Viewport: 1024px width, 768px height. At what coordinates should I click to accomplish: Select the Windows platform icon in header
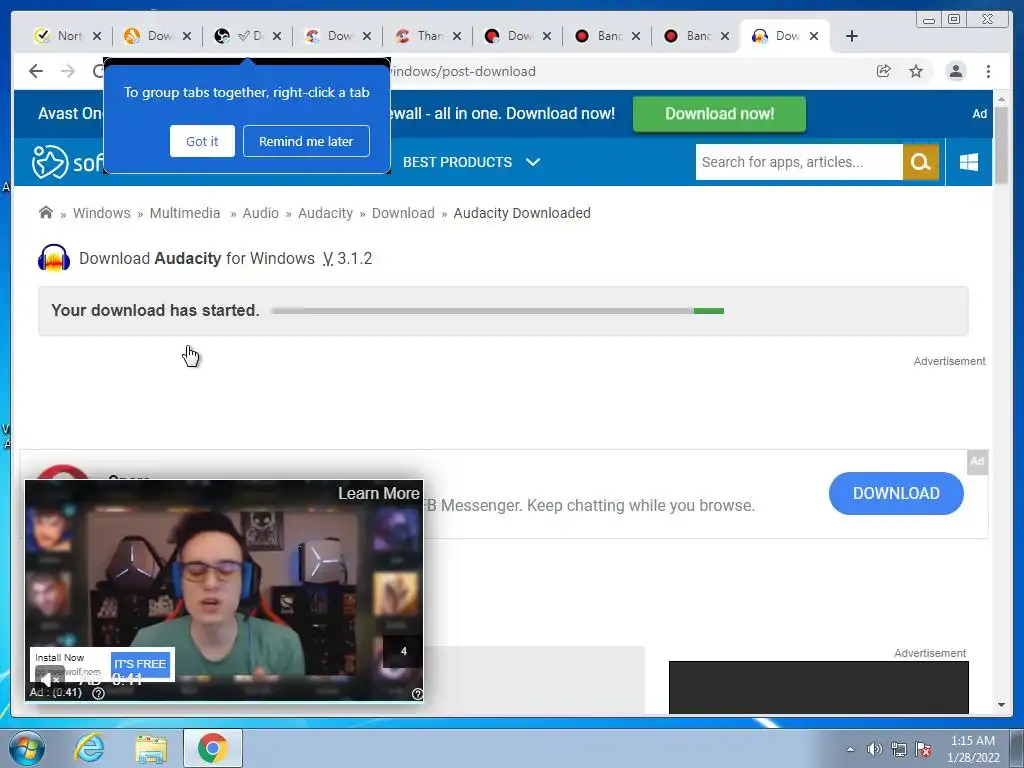pos(969,162)
